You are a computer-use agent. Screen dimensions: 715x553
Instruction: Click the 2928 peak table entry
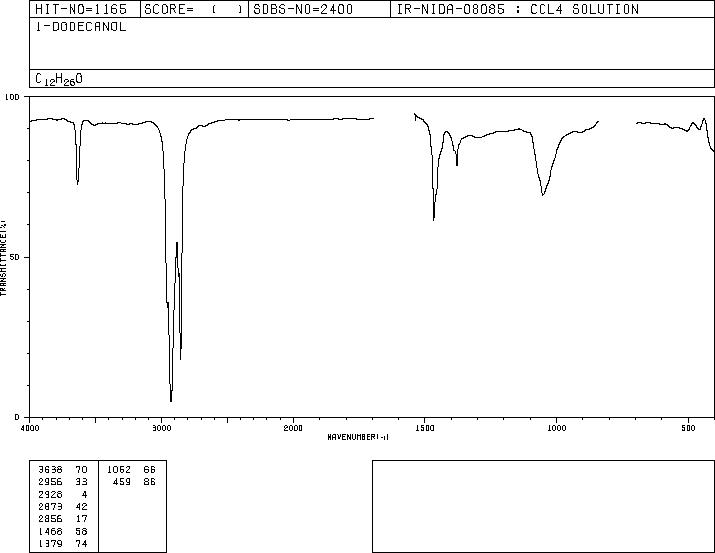[63, 495]
